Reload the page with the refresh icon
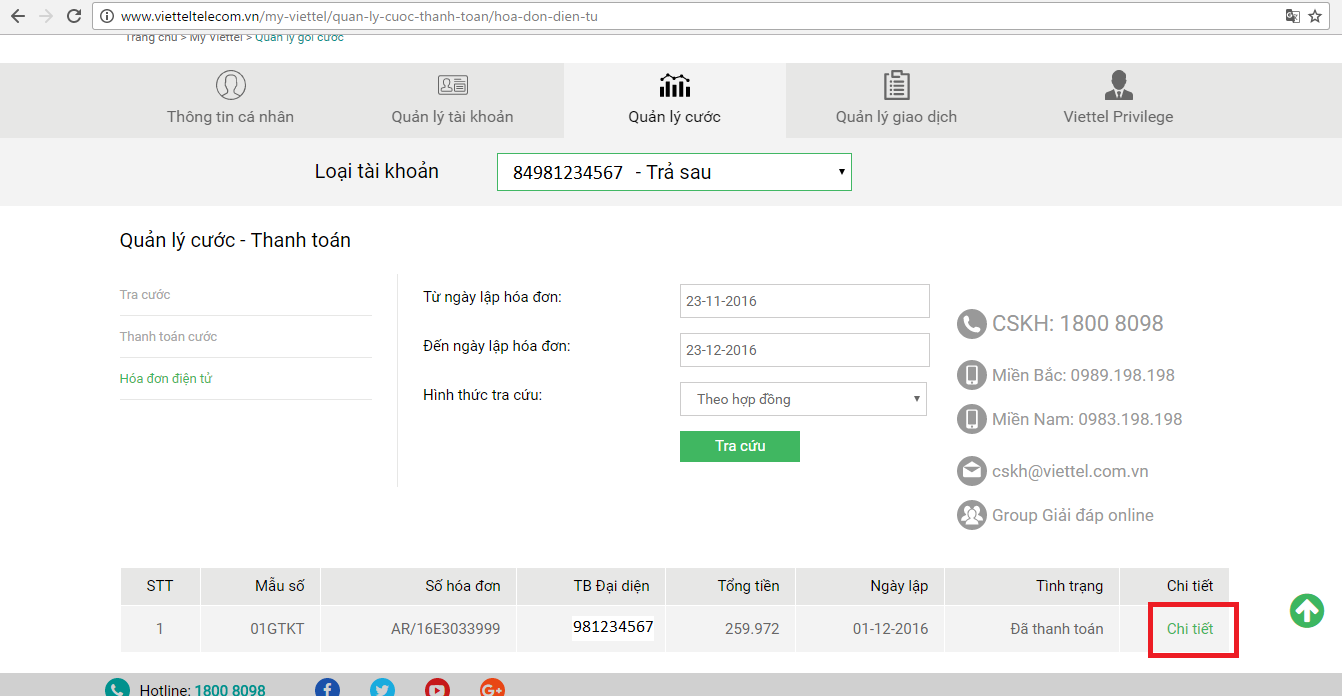The height and width of the screenshot is (696, 1342). coord(74,16)
